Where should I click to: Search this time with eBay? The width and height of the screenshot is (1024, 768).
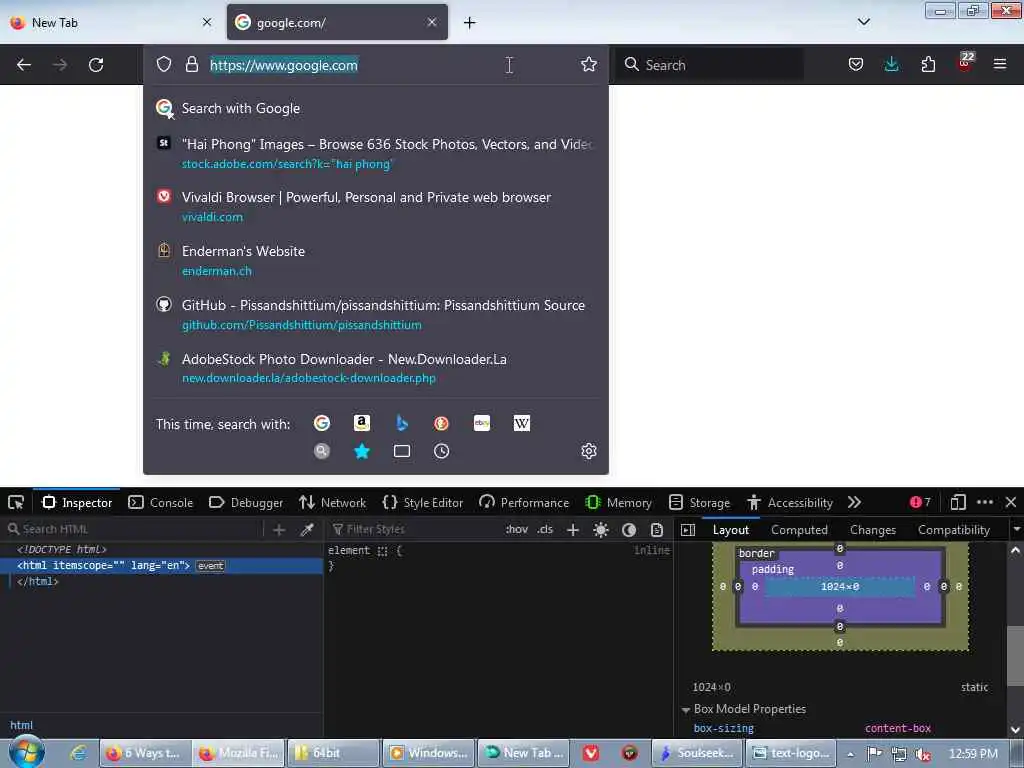point(482,423)
